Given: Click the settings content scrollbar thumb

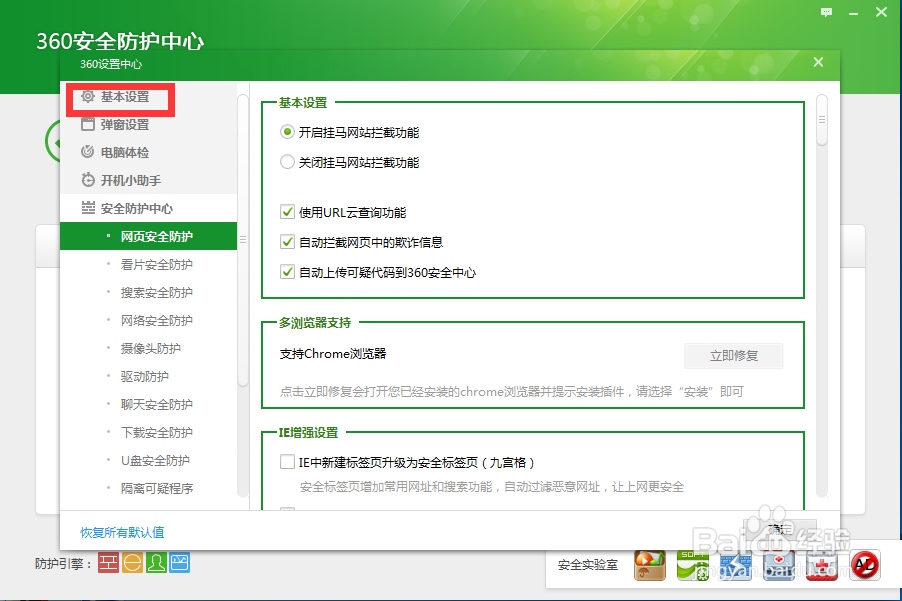Looking at the screenshot, I should [x=821, y=120].
